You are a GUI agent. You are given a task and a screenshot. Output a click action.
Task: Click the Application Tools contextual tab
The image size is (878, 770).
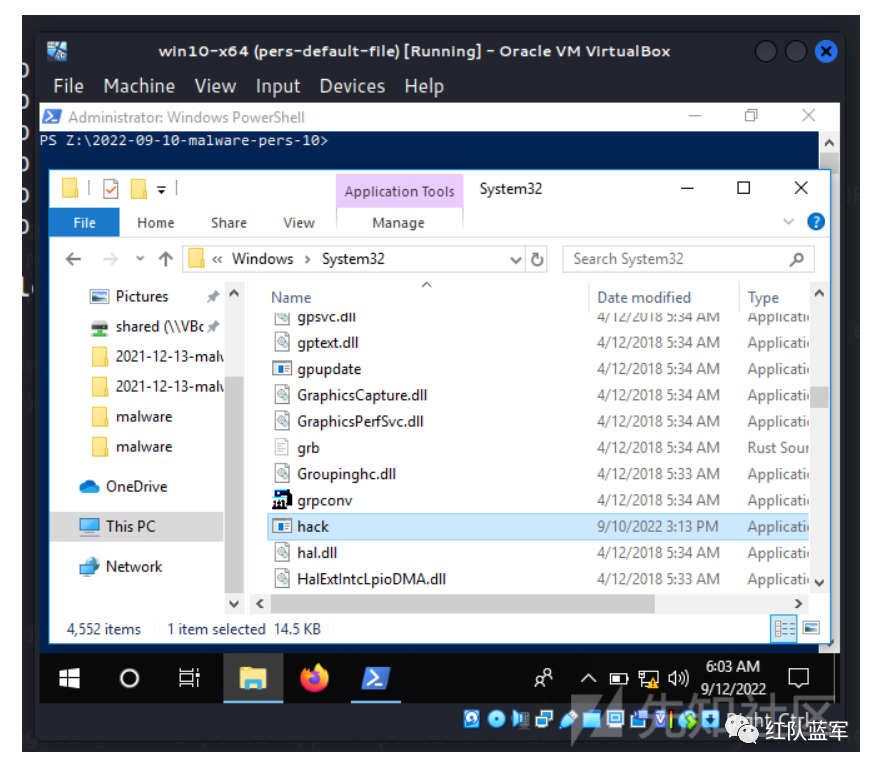tap(399, 191)
